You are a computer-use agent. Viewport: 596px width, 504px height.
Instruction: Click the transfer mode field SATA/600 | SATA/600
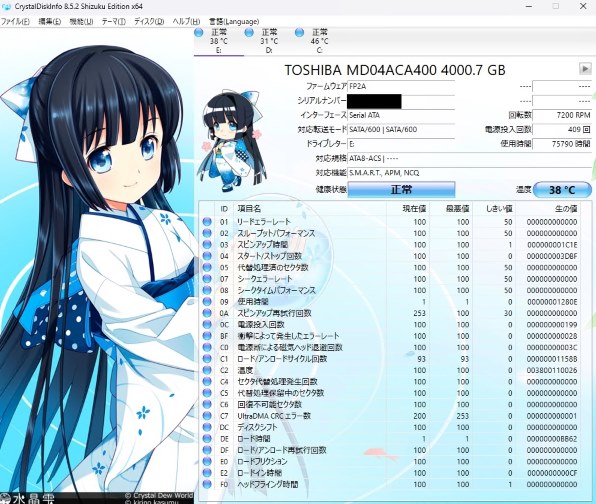click(x=401, y=130)
